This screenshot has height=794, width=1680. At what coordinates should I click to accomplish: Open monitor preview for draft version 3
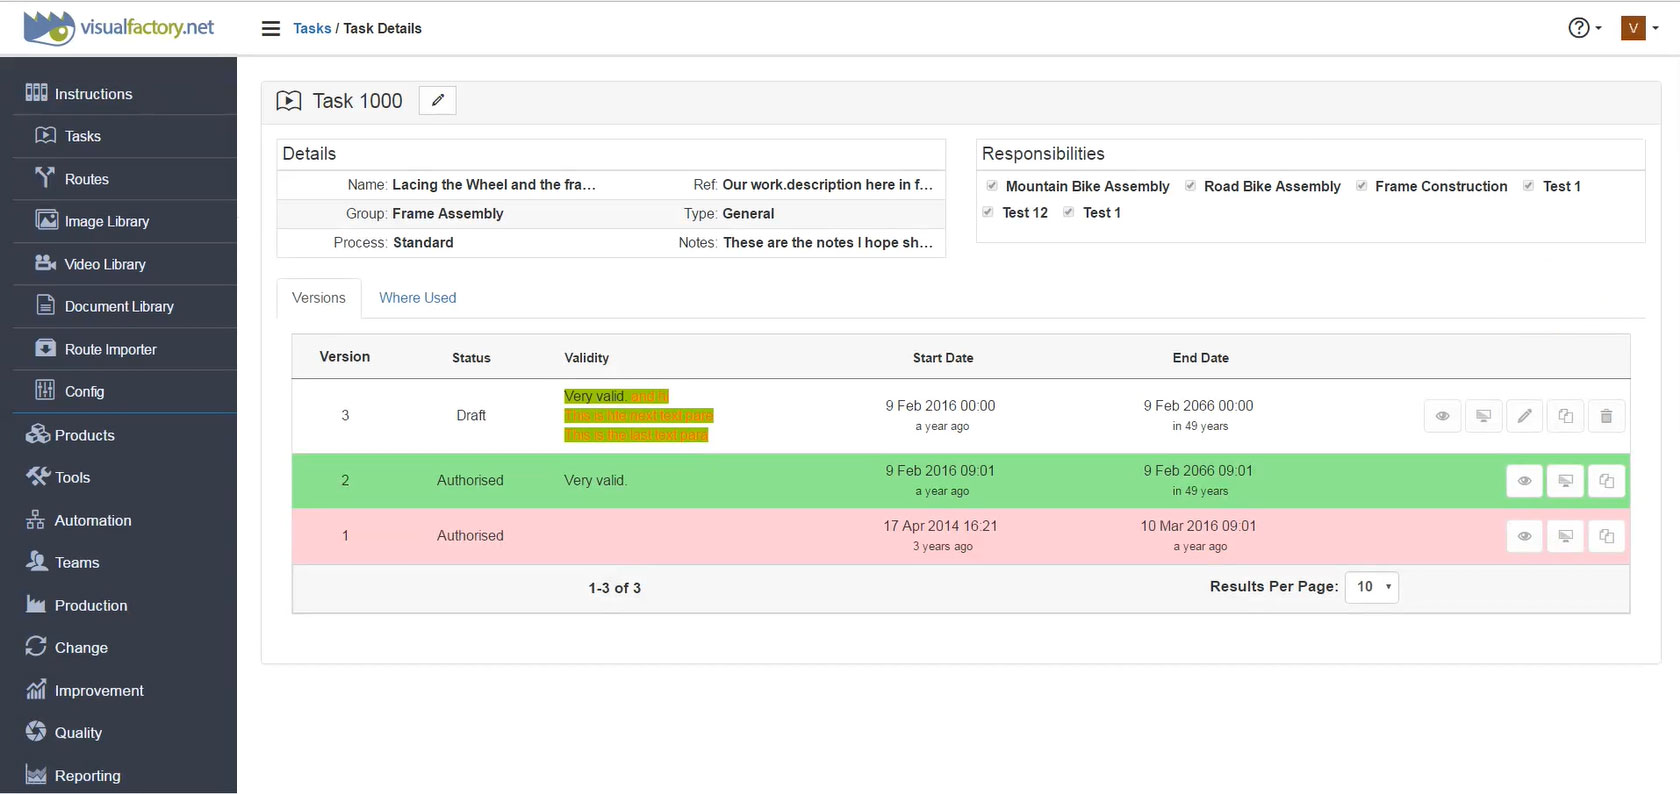tap(1483, 416)
